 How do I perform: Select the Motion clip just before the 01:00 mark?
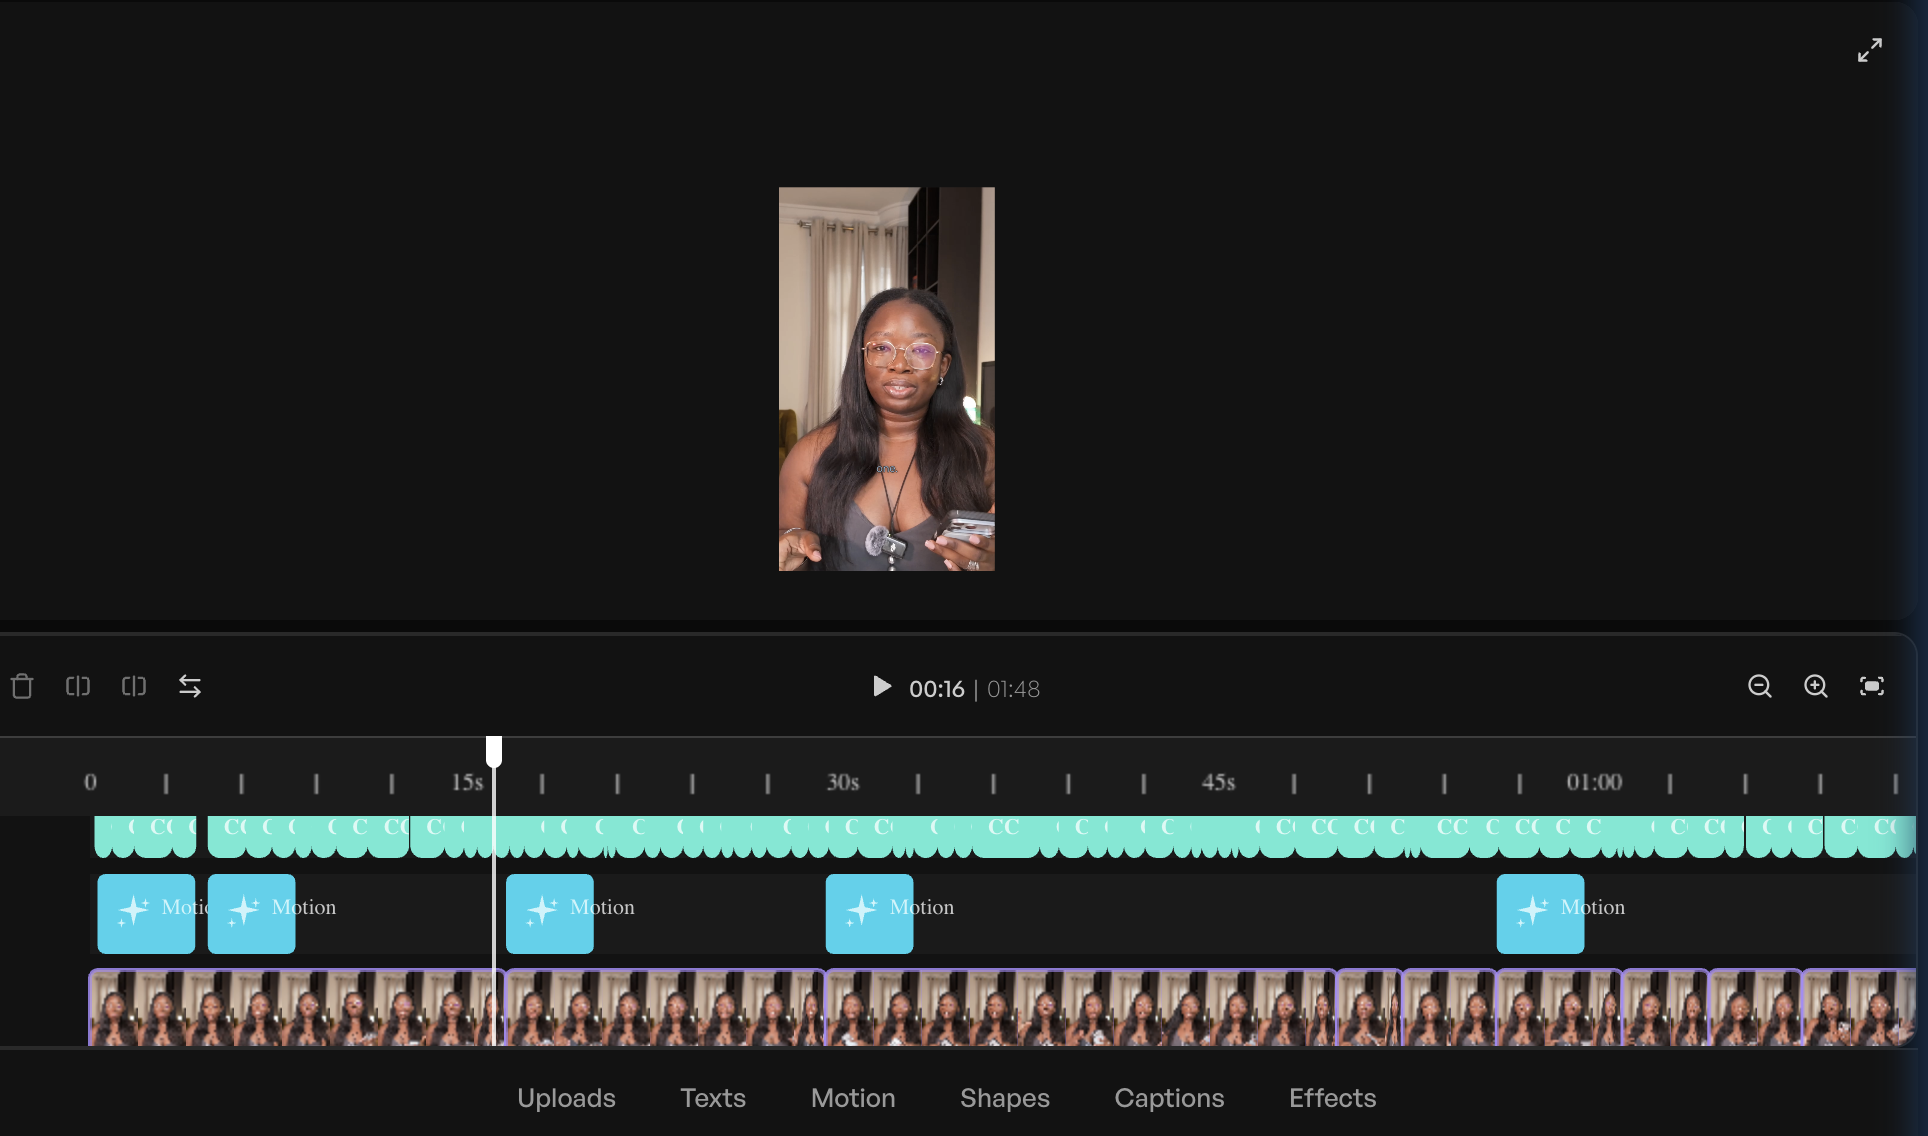1540,914
